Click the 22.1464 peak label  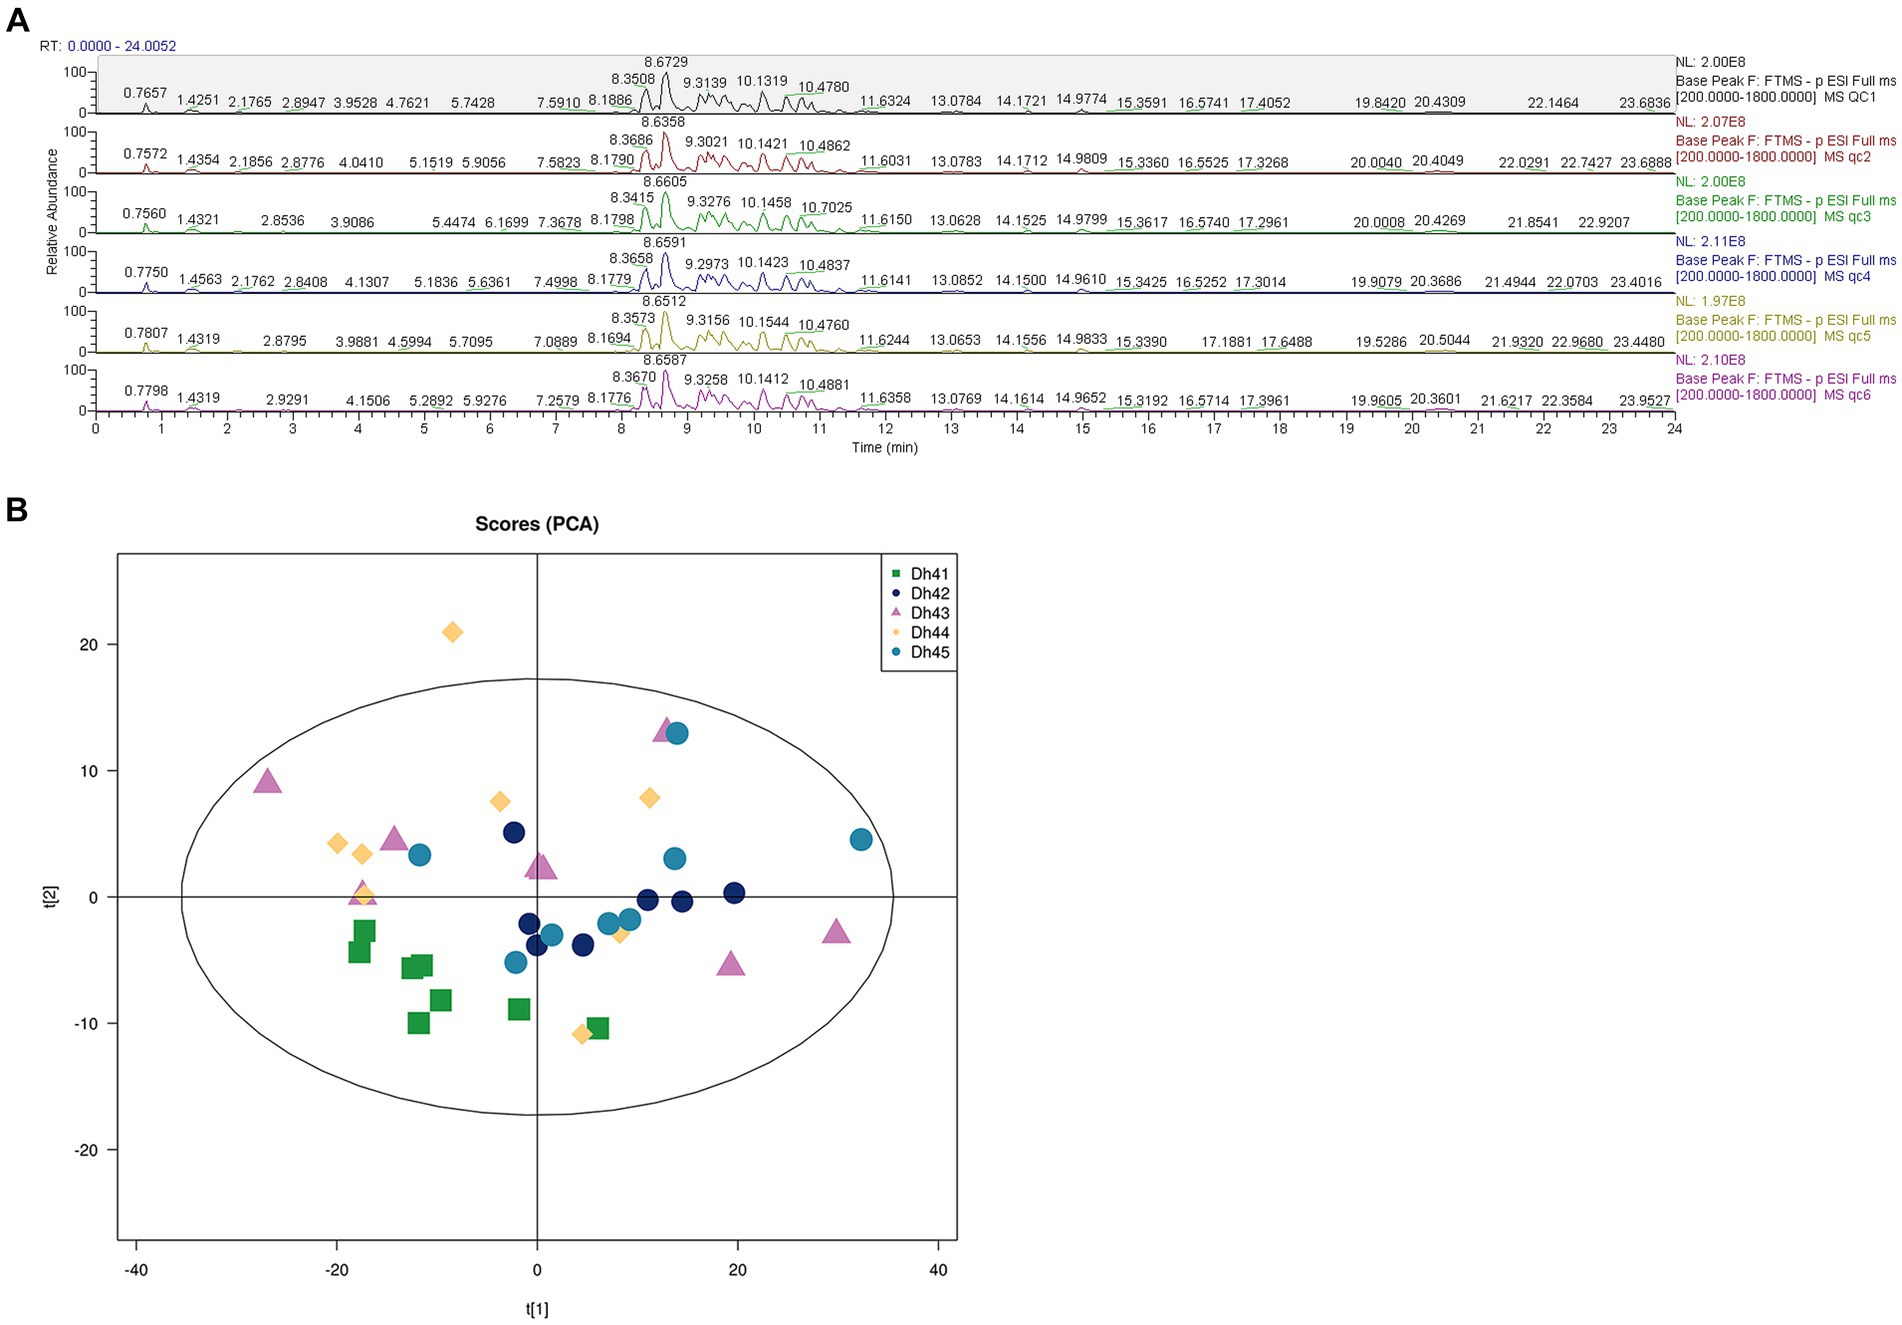[1553, 103]
